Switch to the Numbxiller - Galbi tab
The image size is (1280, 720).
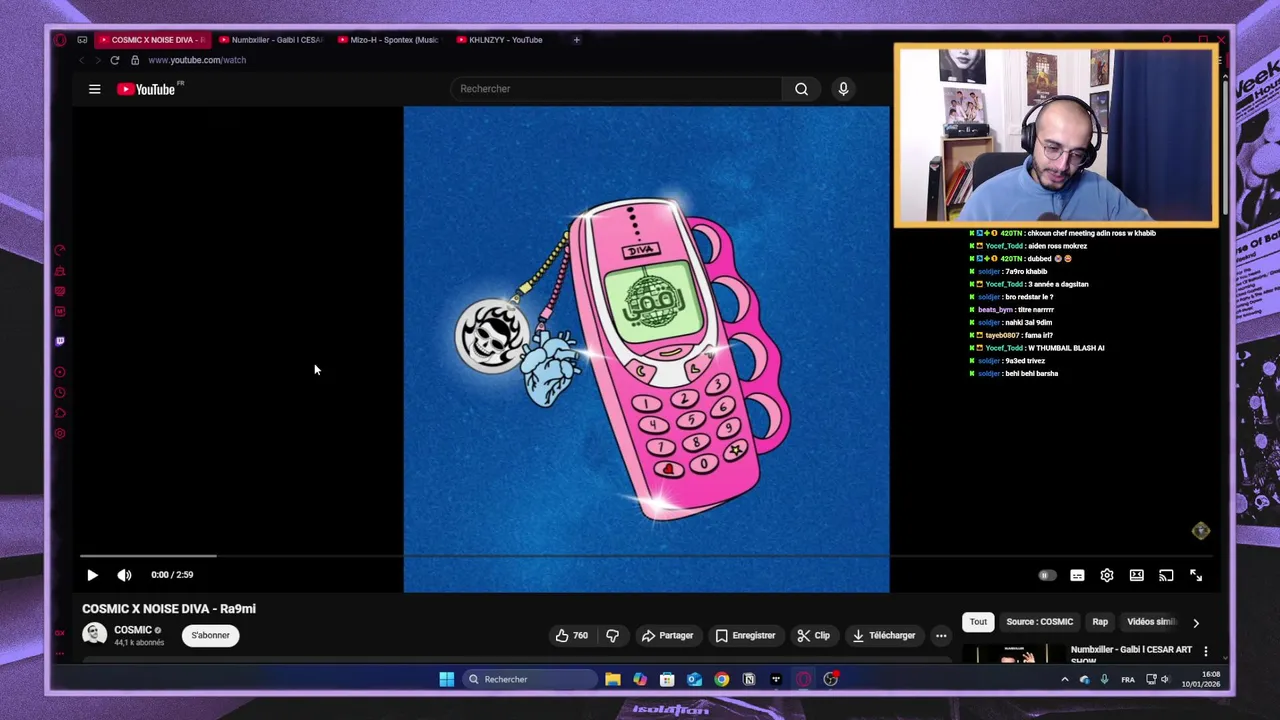click(270, 40)
